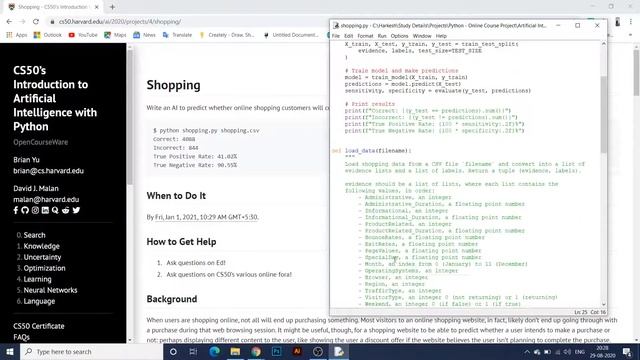
Task: Go to Search lecture link
Action: pyautogui.click(x=34, y=235)
